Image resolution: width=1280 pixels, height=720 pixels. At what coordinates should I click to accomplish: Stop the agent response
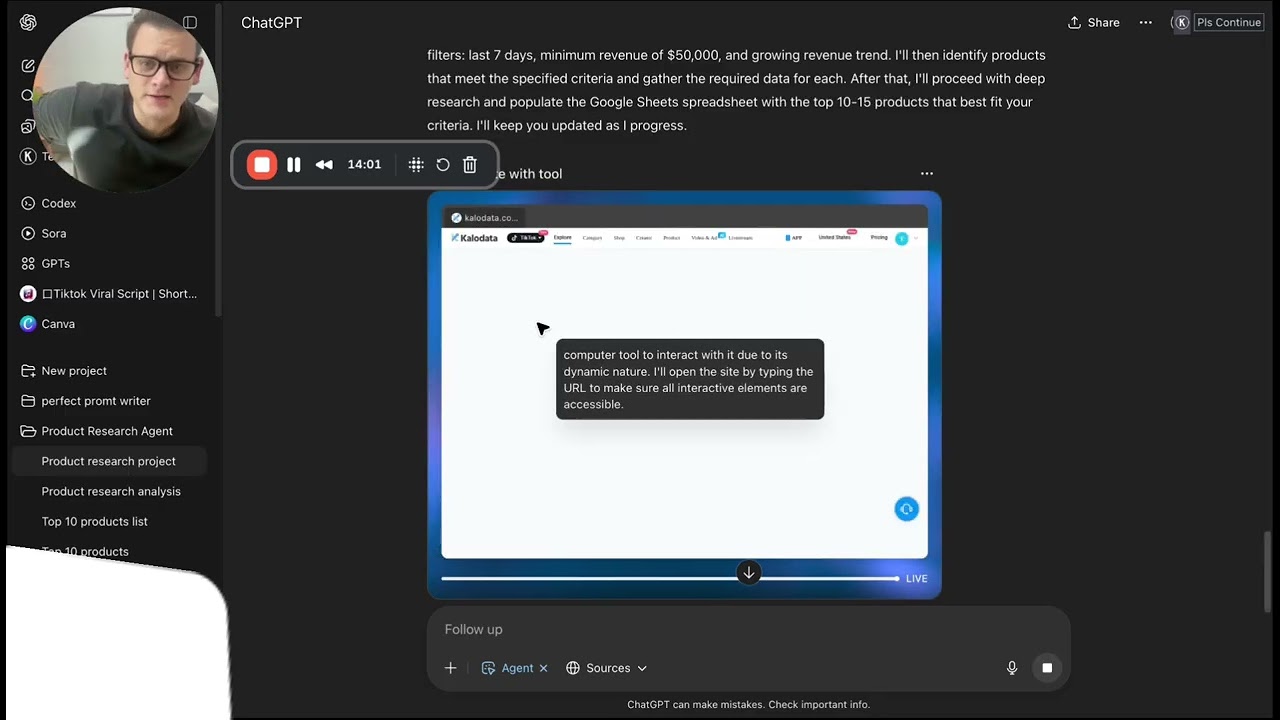click(1047, 668)
